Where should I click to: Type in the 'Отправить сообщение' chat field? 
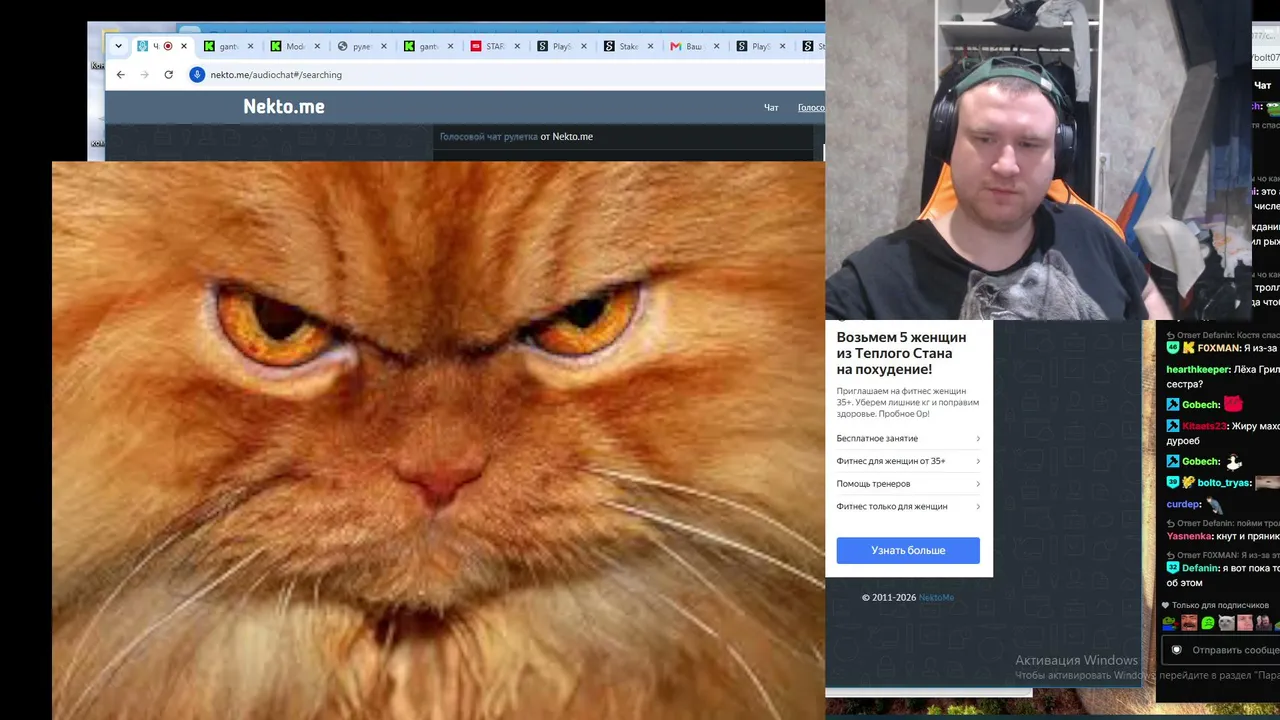(x=1222, y=650)
